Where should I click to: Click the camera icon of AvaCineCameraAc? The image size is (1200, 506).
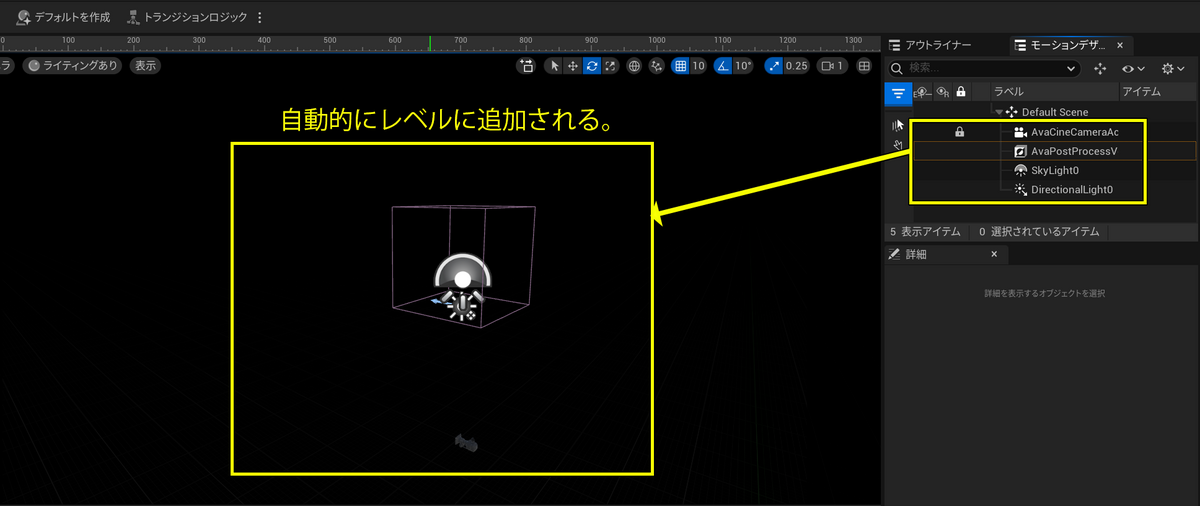[1020, 132]
